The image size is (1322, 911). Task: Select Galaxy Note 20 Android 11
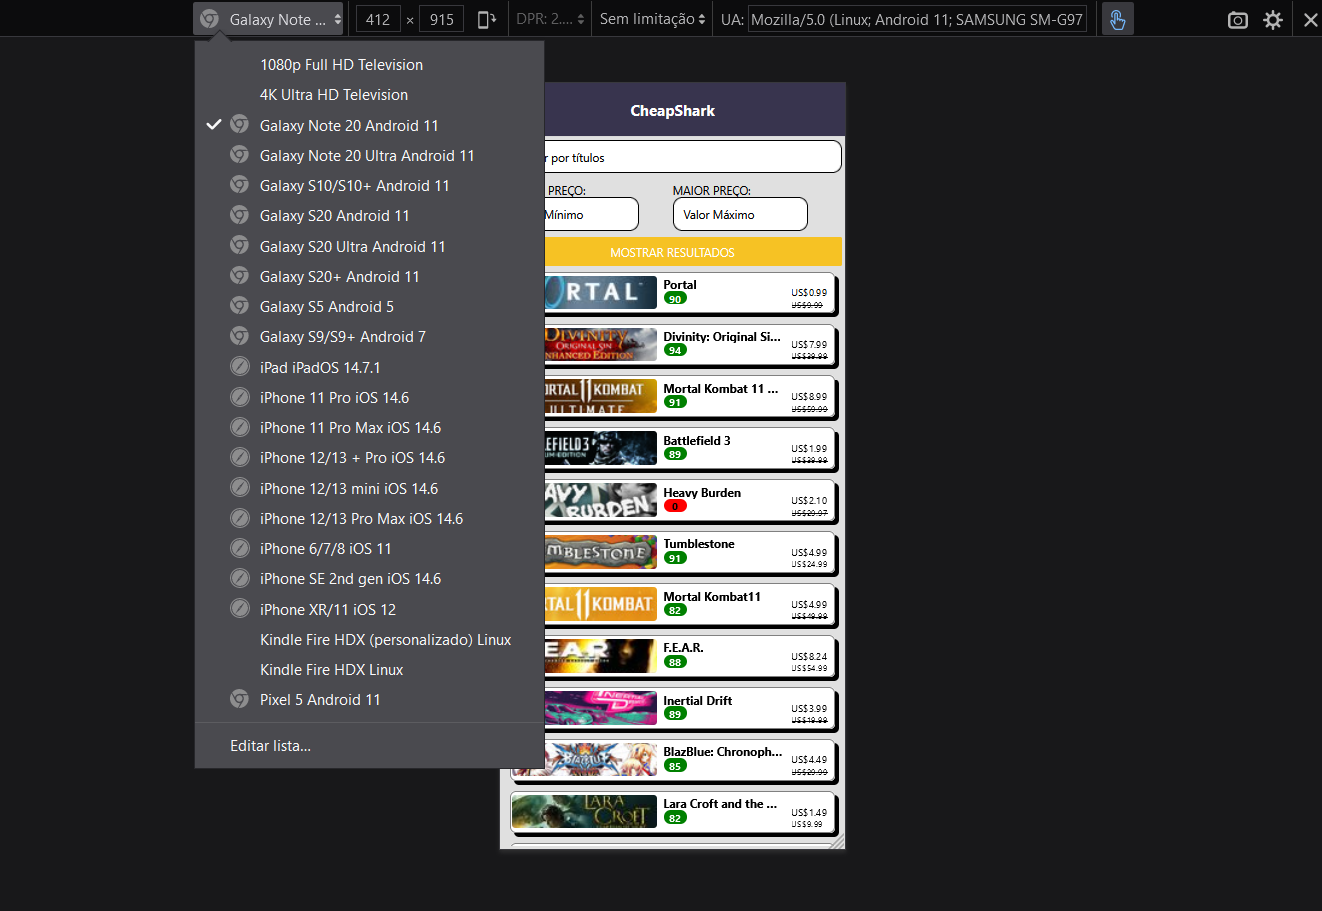[369, 126]
